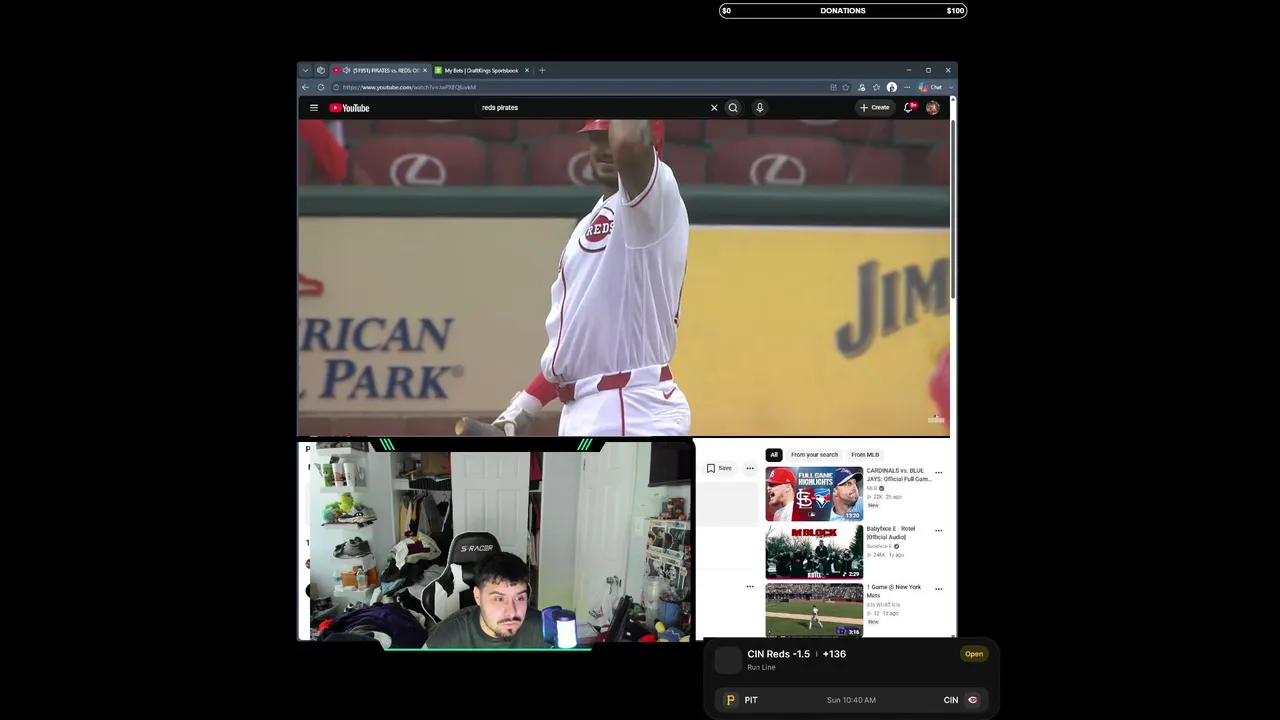Image resolution: width=1280 pixels, height=720 pixels.
Task: Open the browser workspaces icon
Action: click(321, 70)
